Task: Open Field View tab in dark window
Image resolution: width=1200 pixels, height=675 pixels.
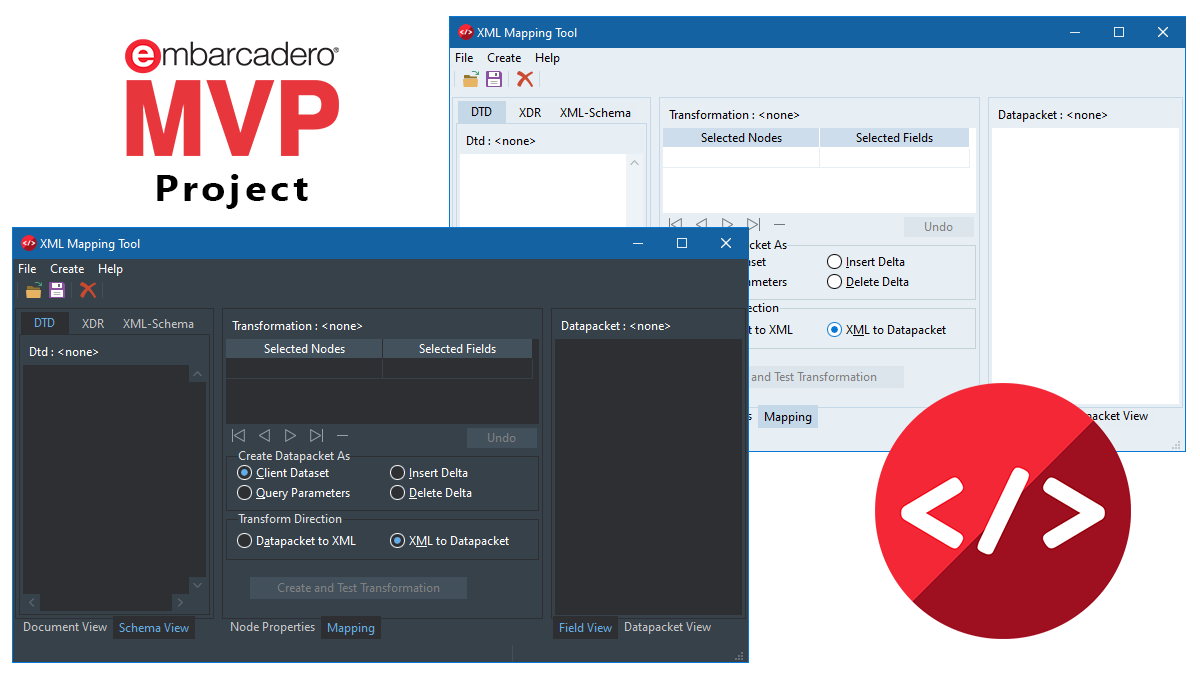Action: 585,628
